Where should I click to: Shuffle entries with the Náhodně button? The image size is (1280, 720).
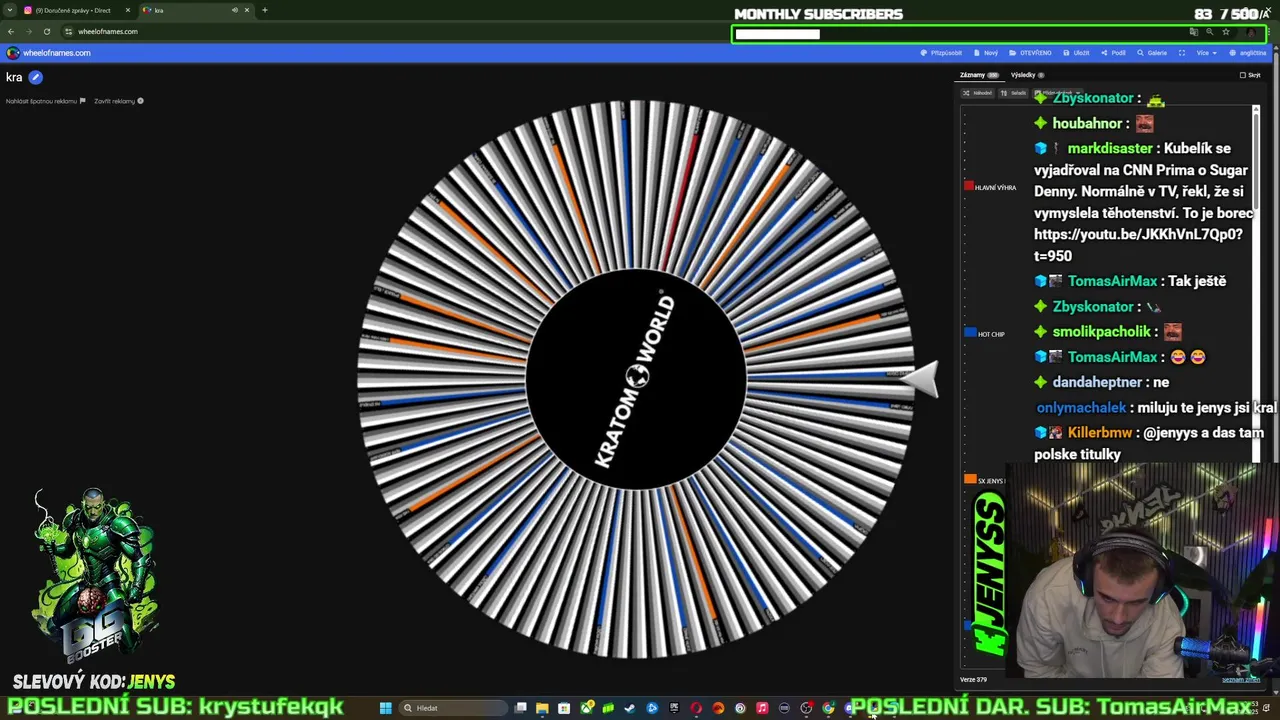click(x=978, y=93)
